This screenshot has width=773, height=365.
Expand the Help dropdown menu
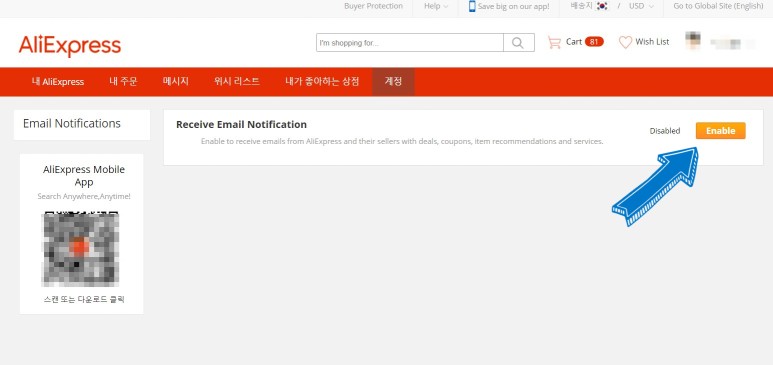tap(436, 6)
